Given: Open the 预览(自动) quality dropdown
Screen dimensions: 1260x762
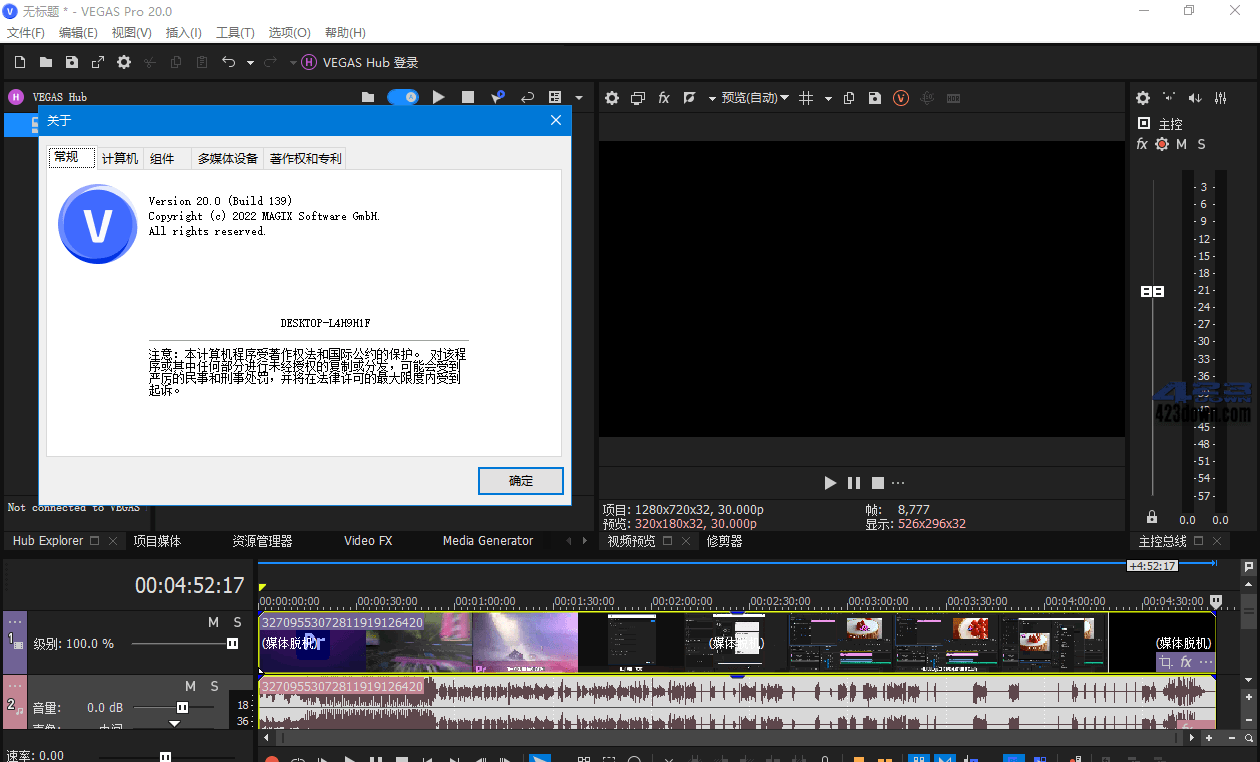Looking at the screenshot, I should (x=755, y=98).
